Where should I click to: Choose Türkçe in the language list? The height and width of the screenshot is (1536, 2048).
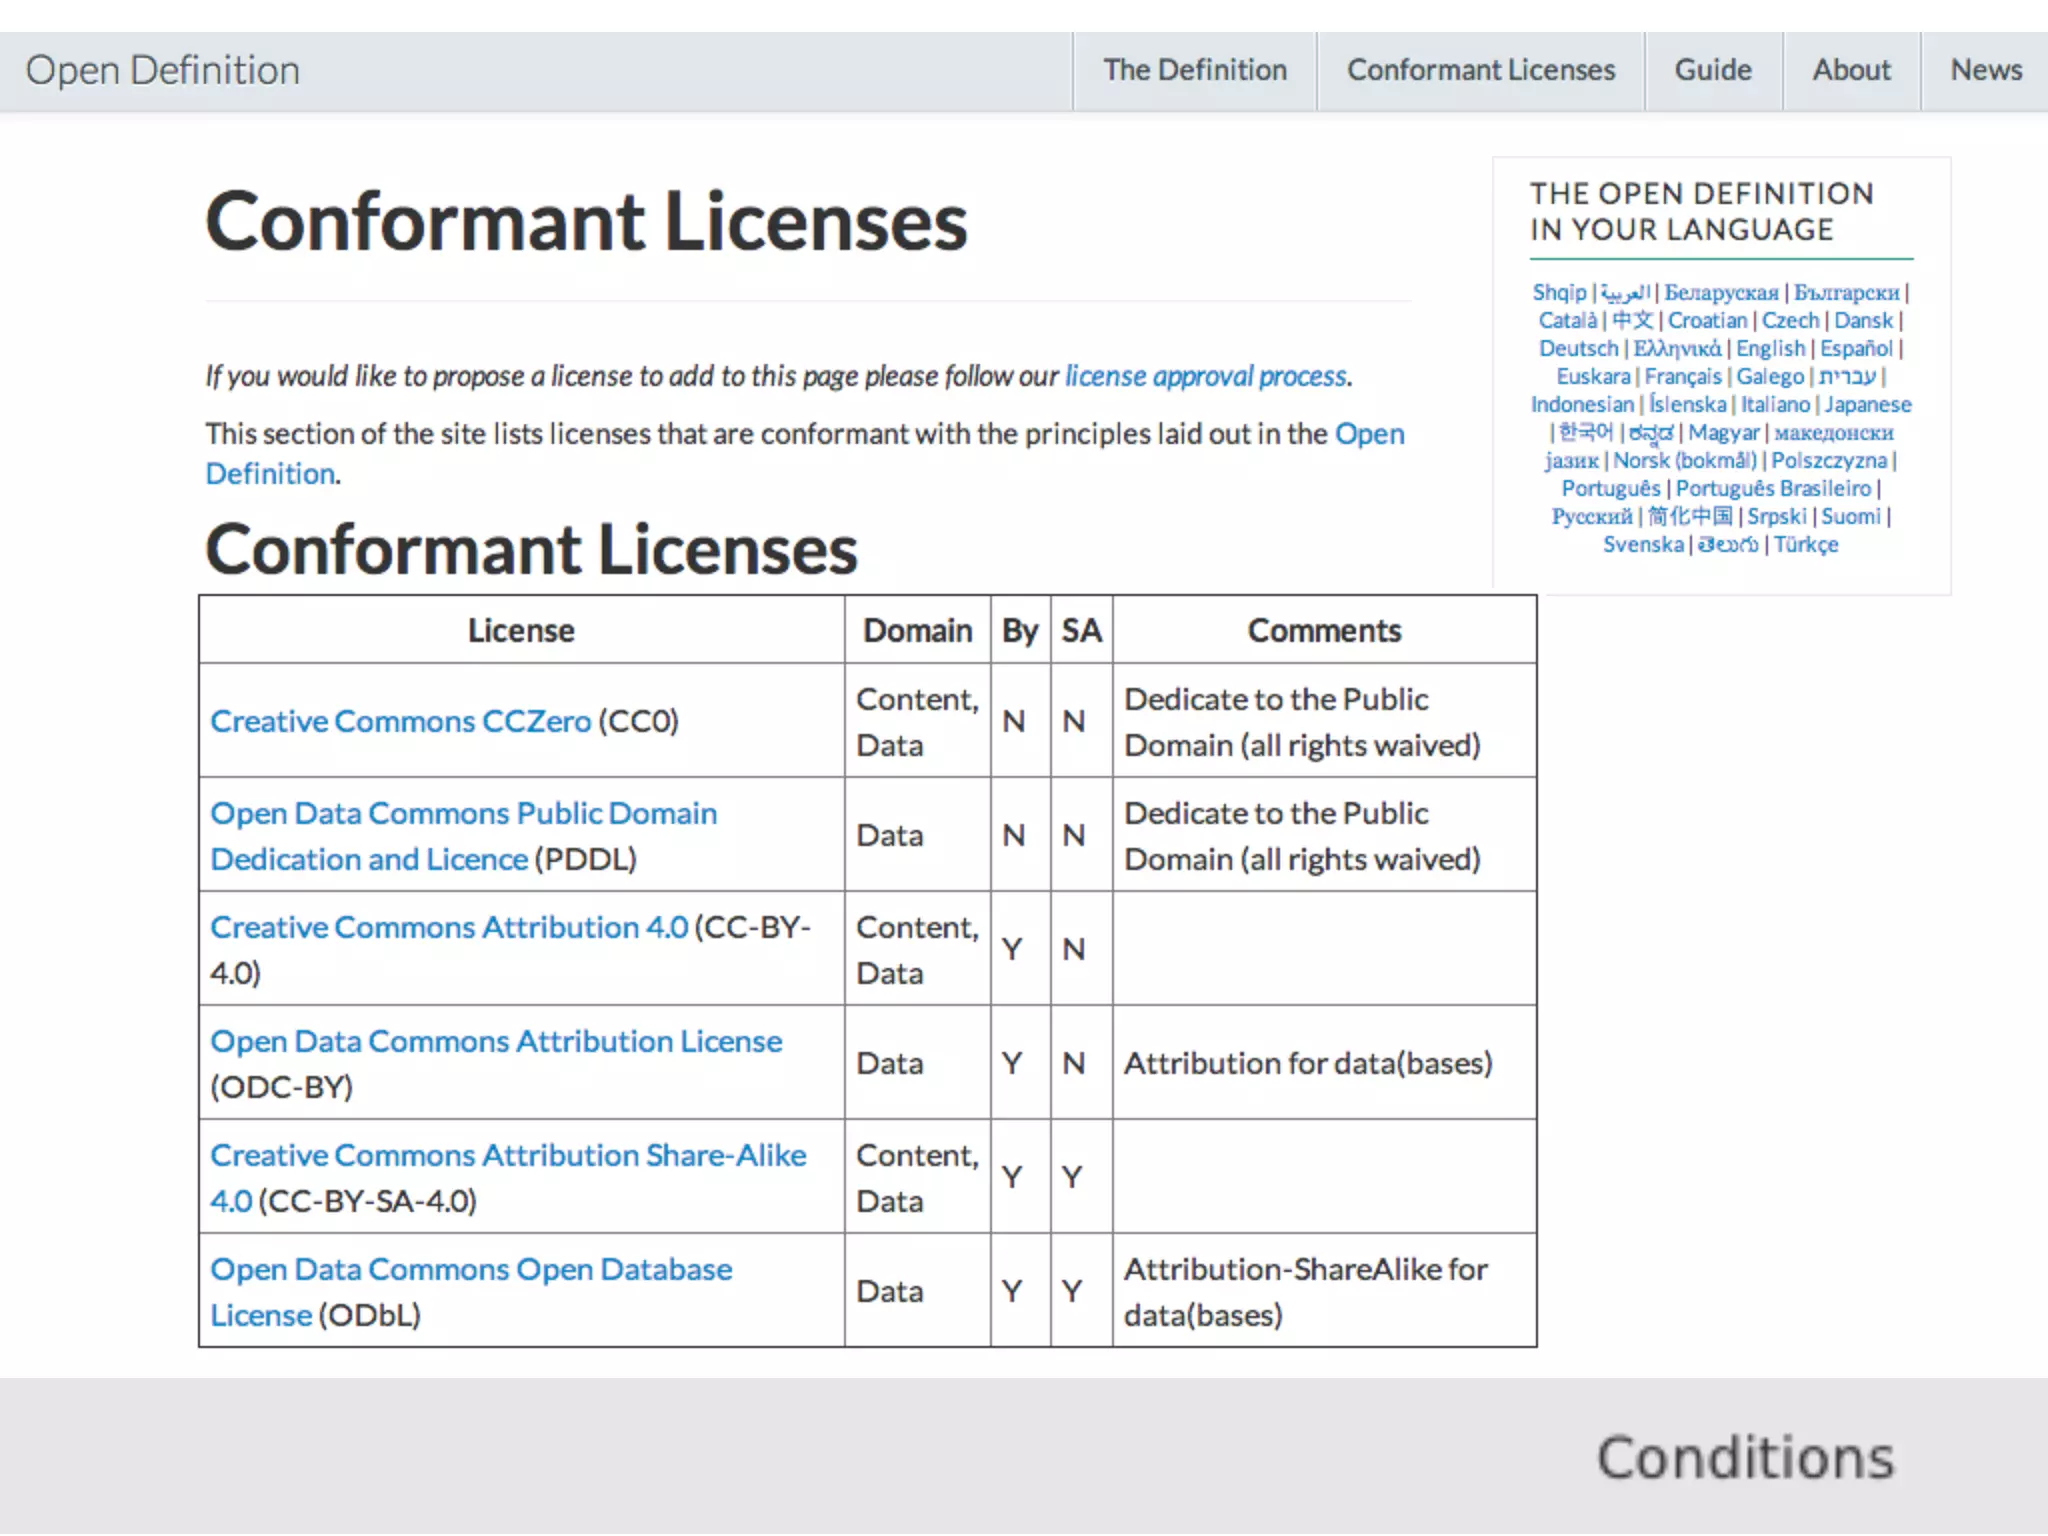click(x=1805, y=545)
